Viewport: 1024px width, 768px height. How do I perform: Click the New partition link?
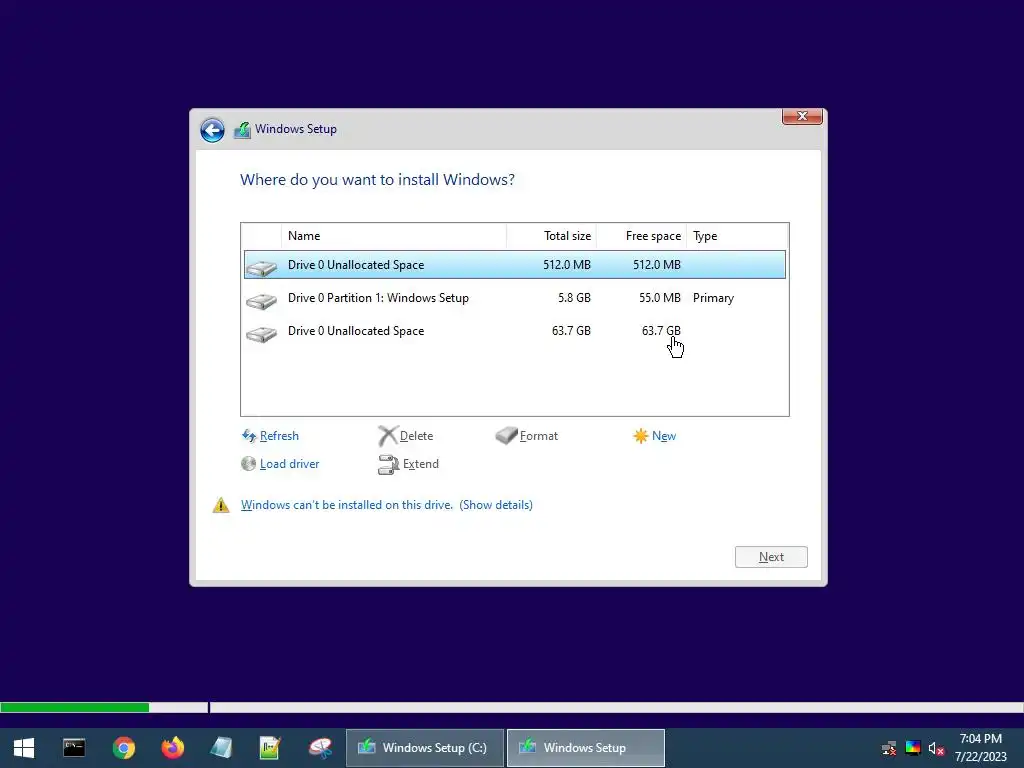coord(664,436)
